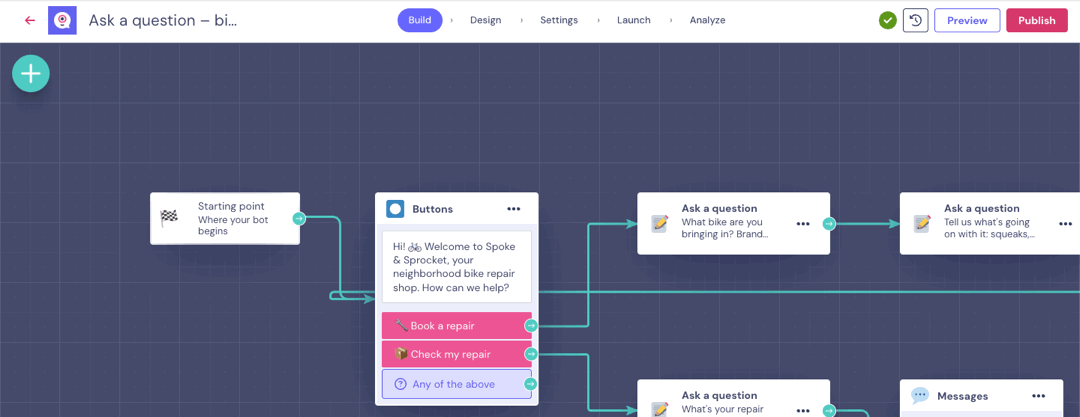
Task: Click the 'Check my repair' output connector
Action: (531, 354)
